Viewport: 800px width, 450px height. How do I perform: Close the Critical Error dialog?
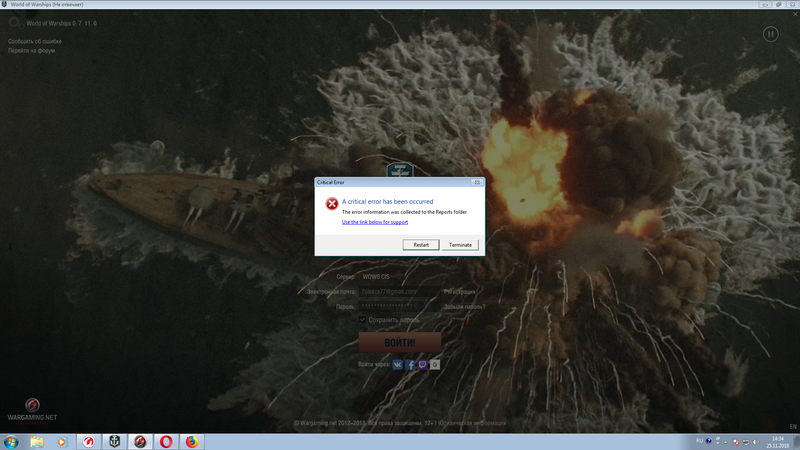(x=477, y=182)
